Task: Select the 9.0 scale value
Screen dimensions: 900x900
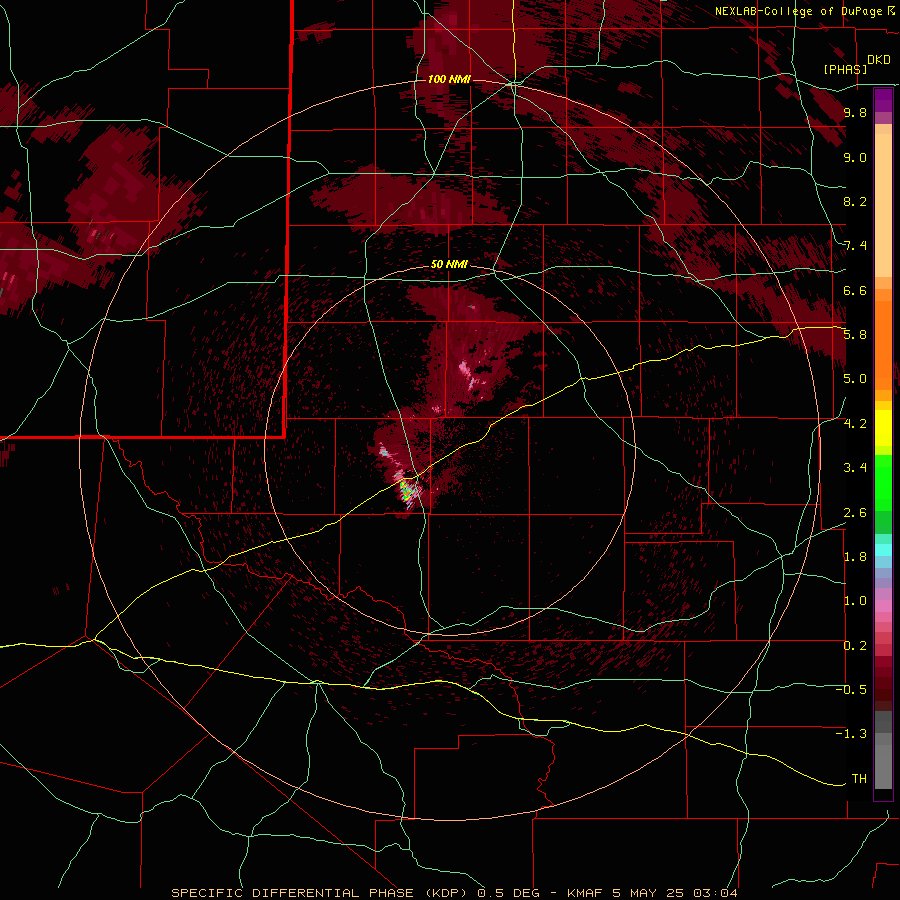Action: coord(855,157)
